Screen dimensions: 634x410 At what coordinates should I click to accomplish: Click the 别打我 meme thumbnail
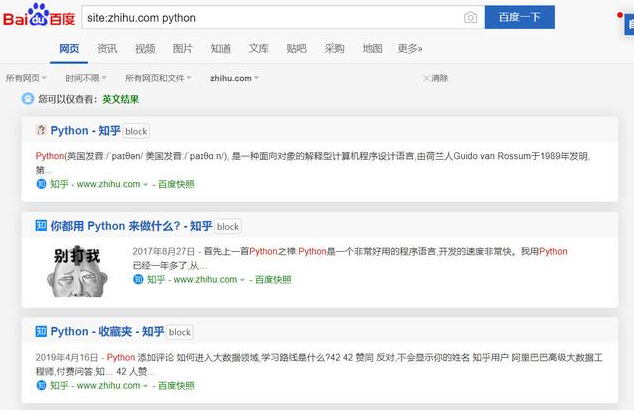77,271
